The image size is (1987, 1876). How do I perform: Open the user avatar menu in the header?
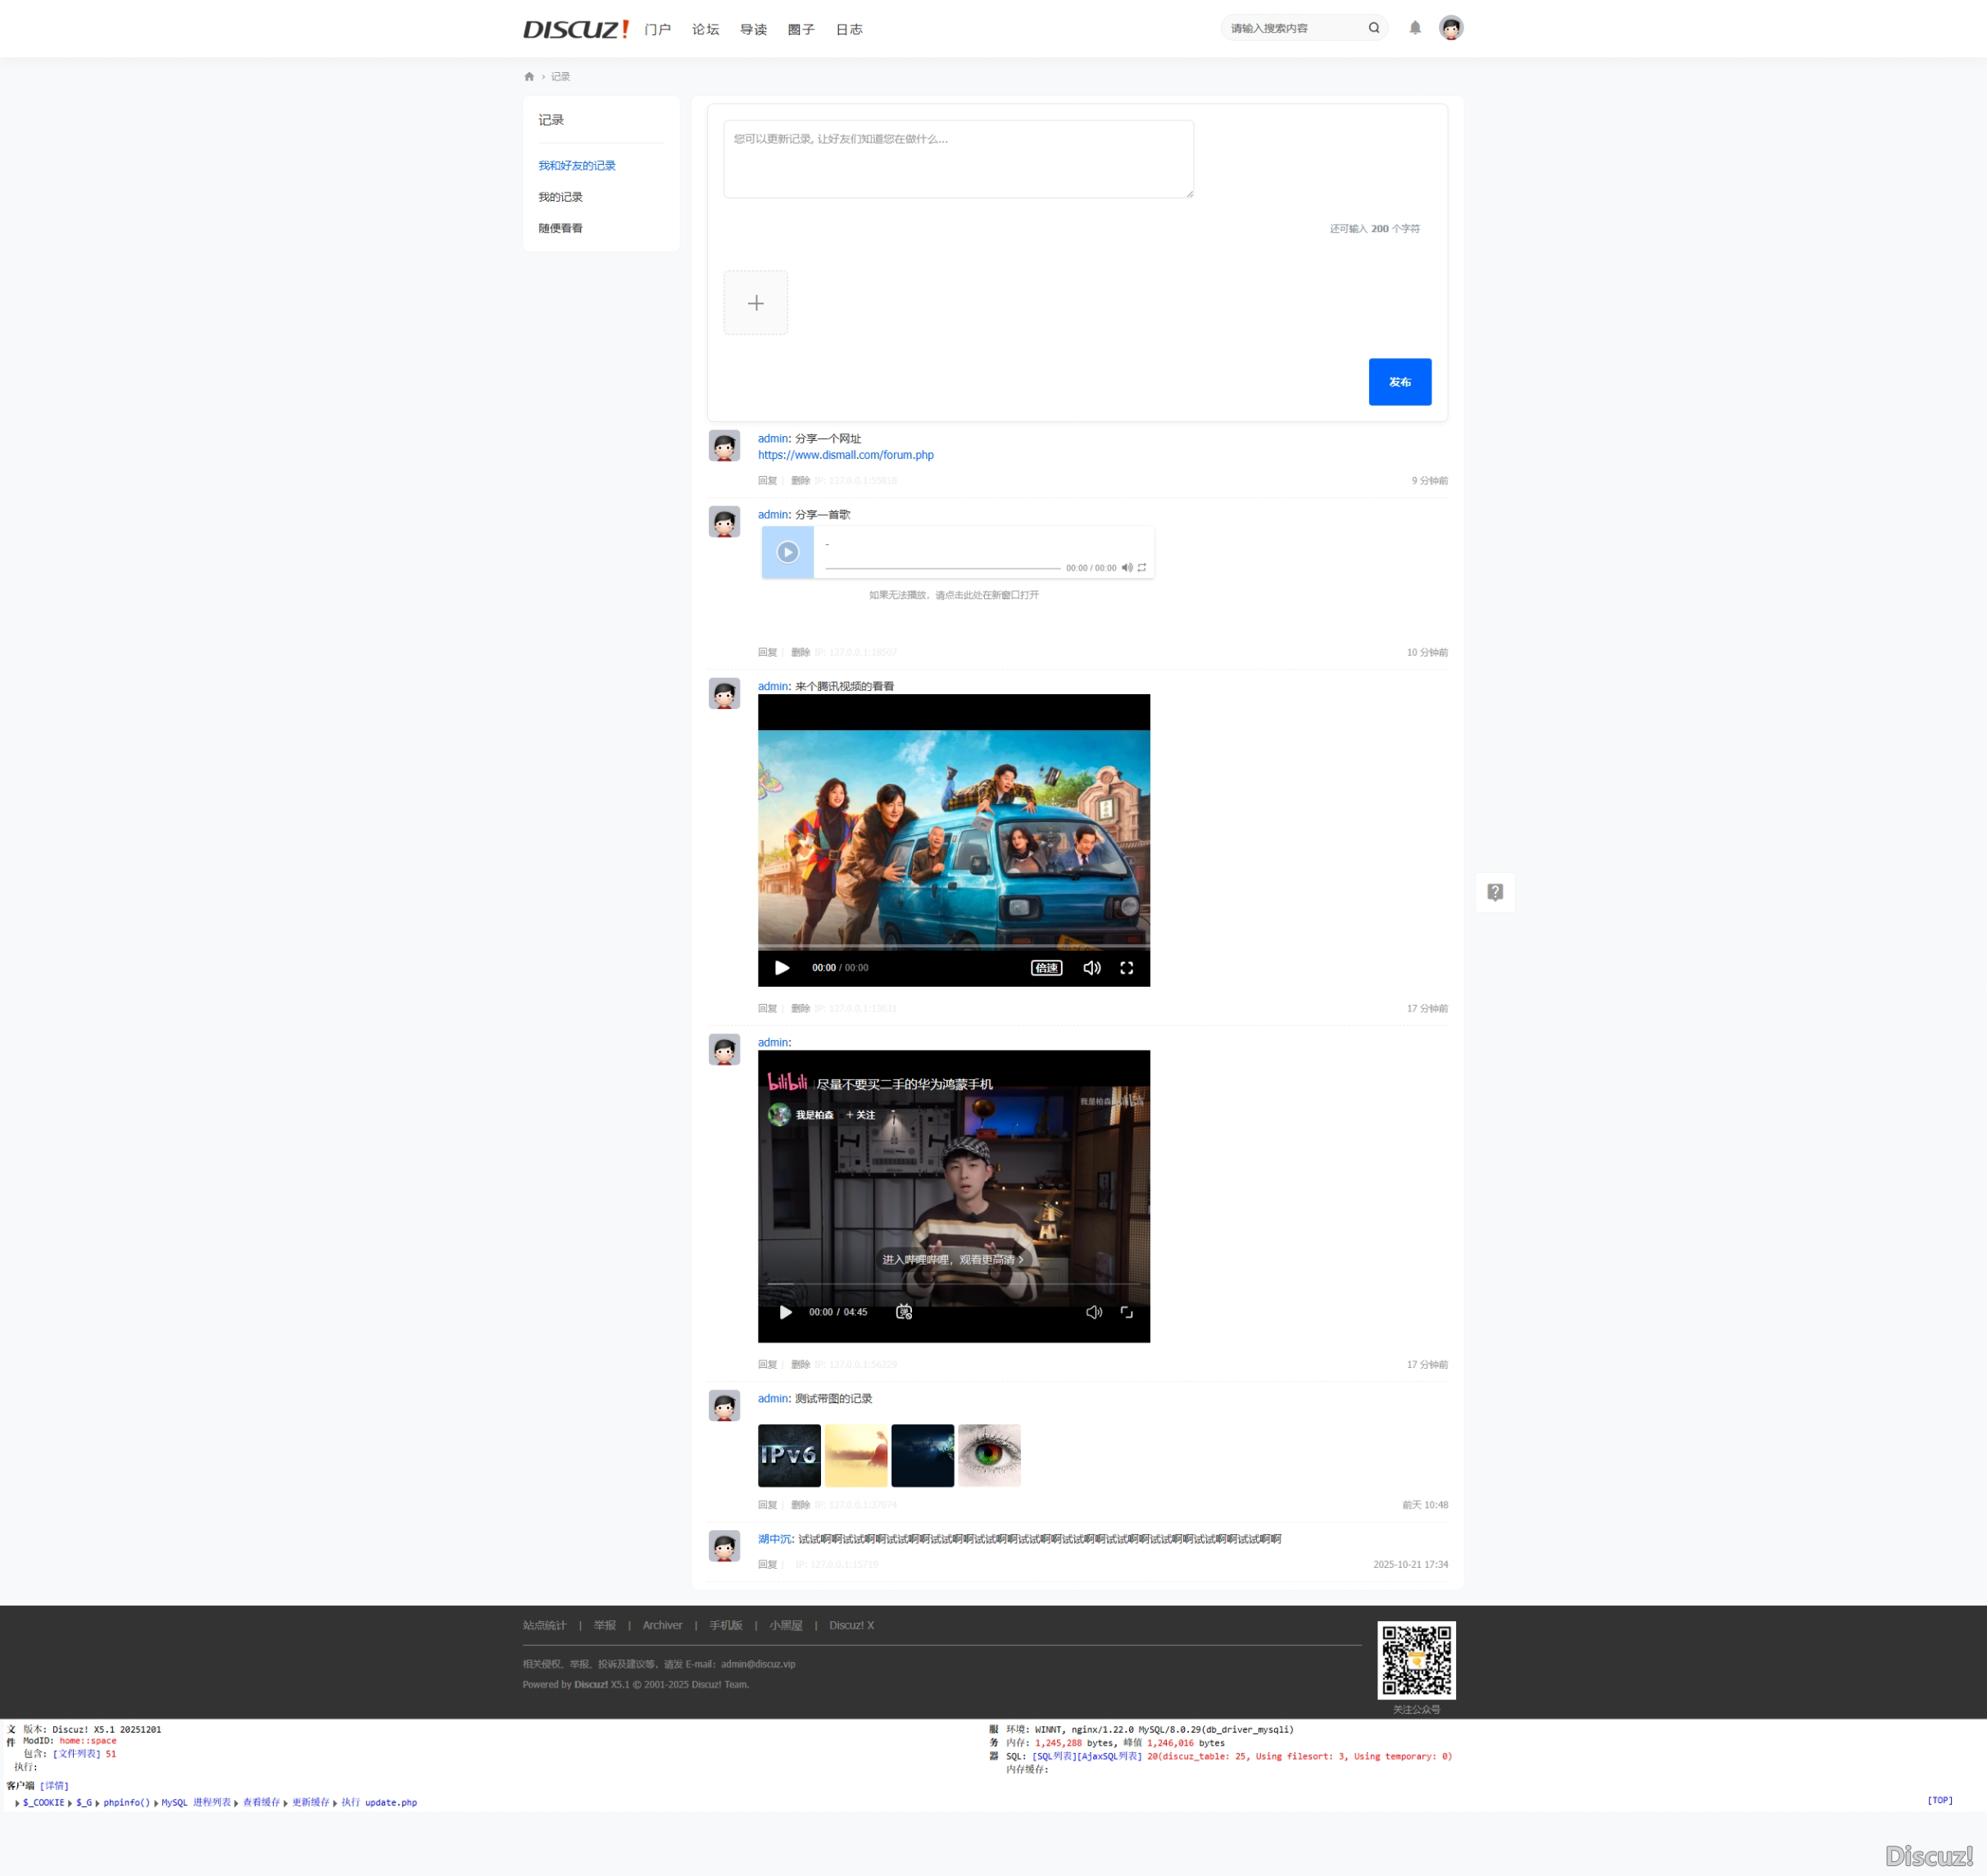pyautogui.click(x=1450, y=28)
